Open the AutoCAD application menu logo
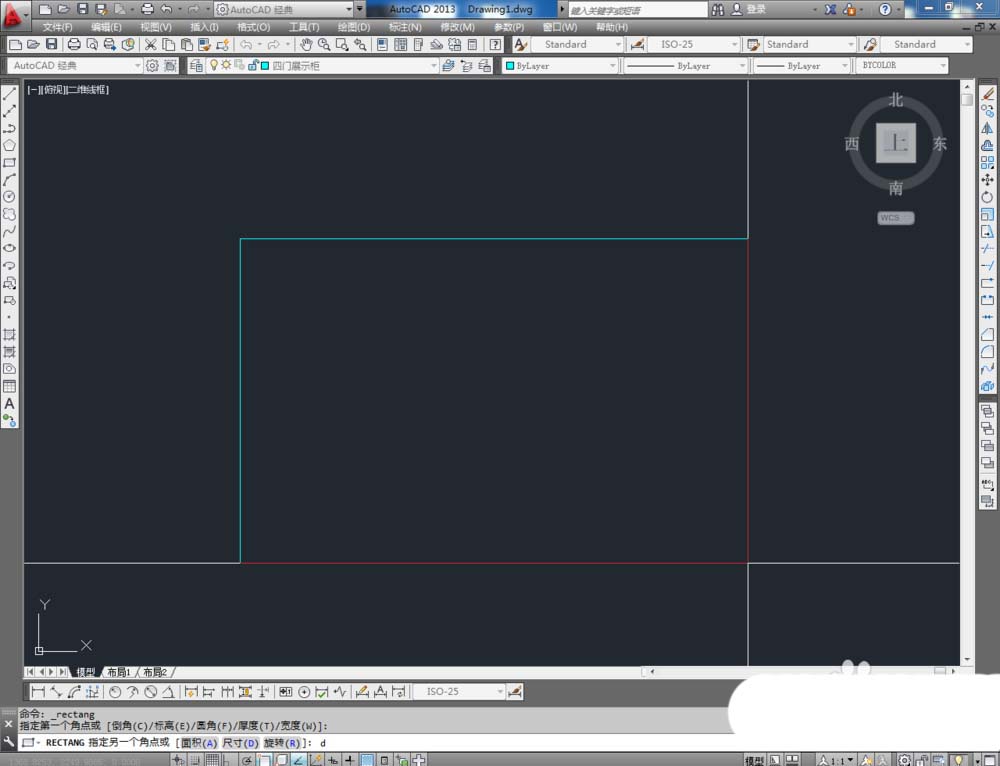 13,14
